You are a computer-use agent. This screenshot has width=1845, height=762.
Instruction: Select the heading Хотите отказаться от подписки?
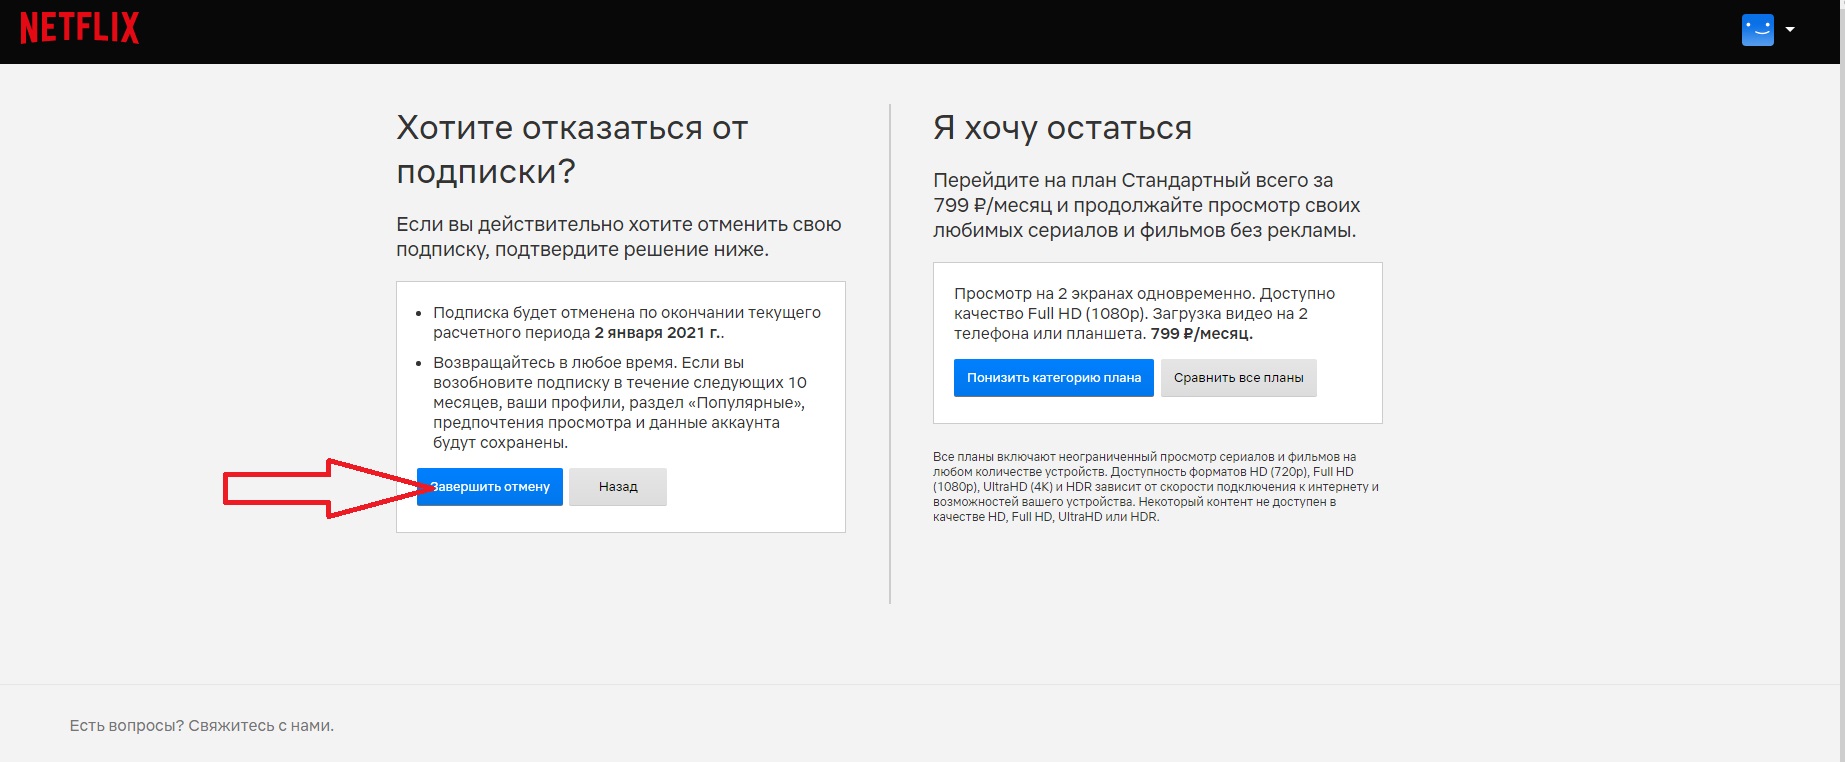tap(572, 150)
